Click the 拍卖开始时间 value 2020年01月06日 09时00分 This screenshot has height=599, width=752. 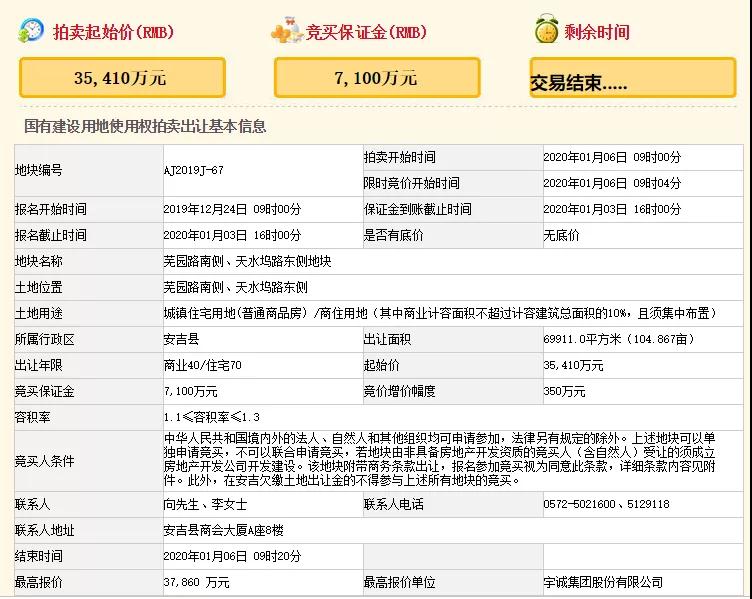tap(611, 158)
